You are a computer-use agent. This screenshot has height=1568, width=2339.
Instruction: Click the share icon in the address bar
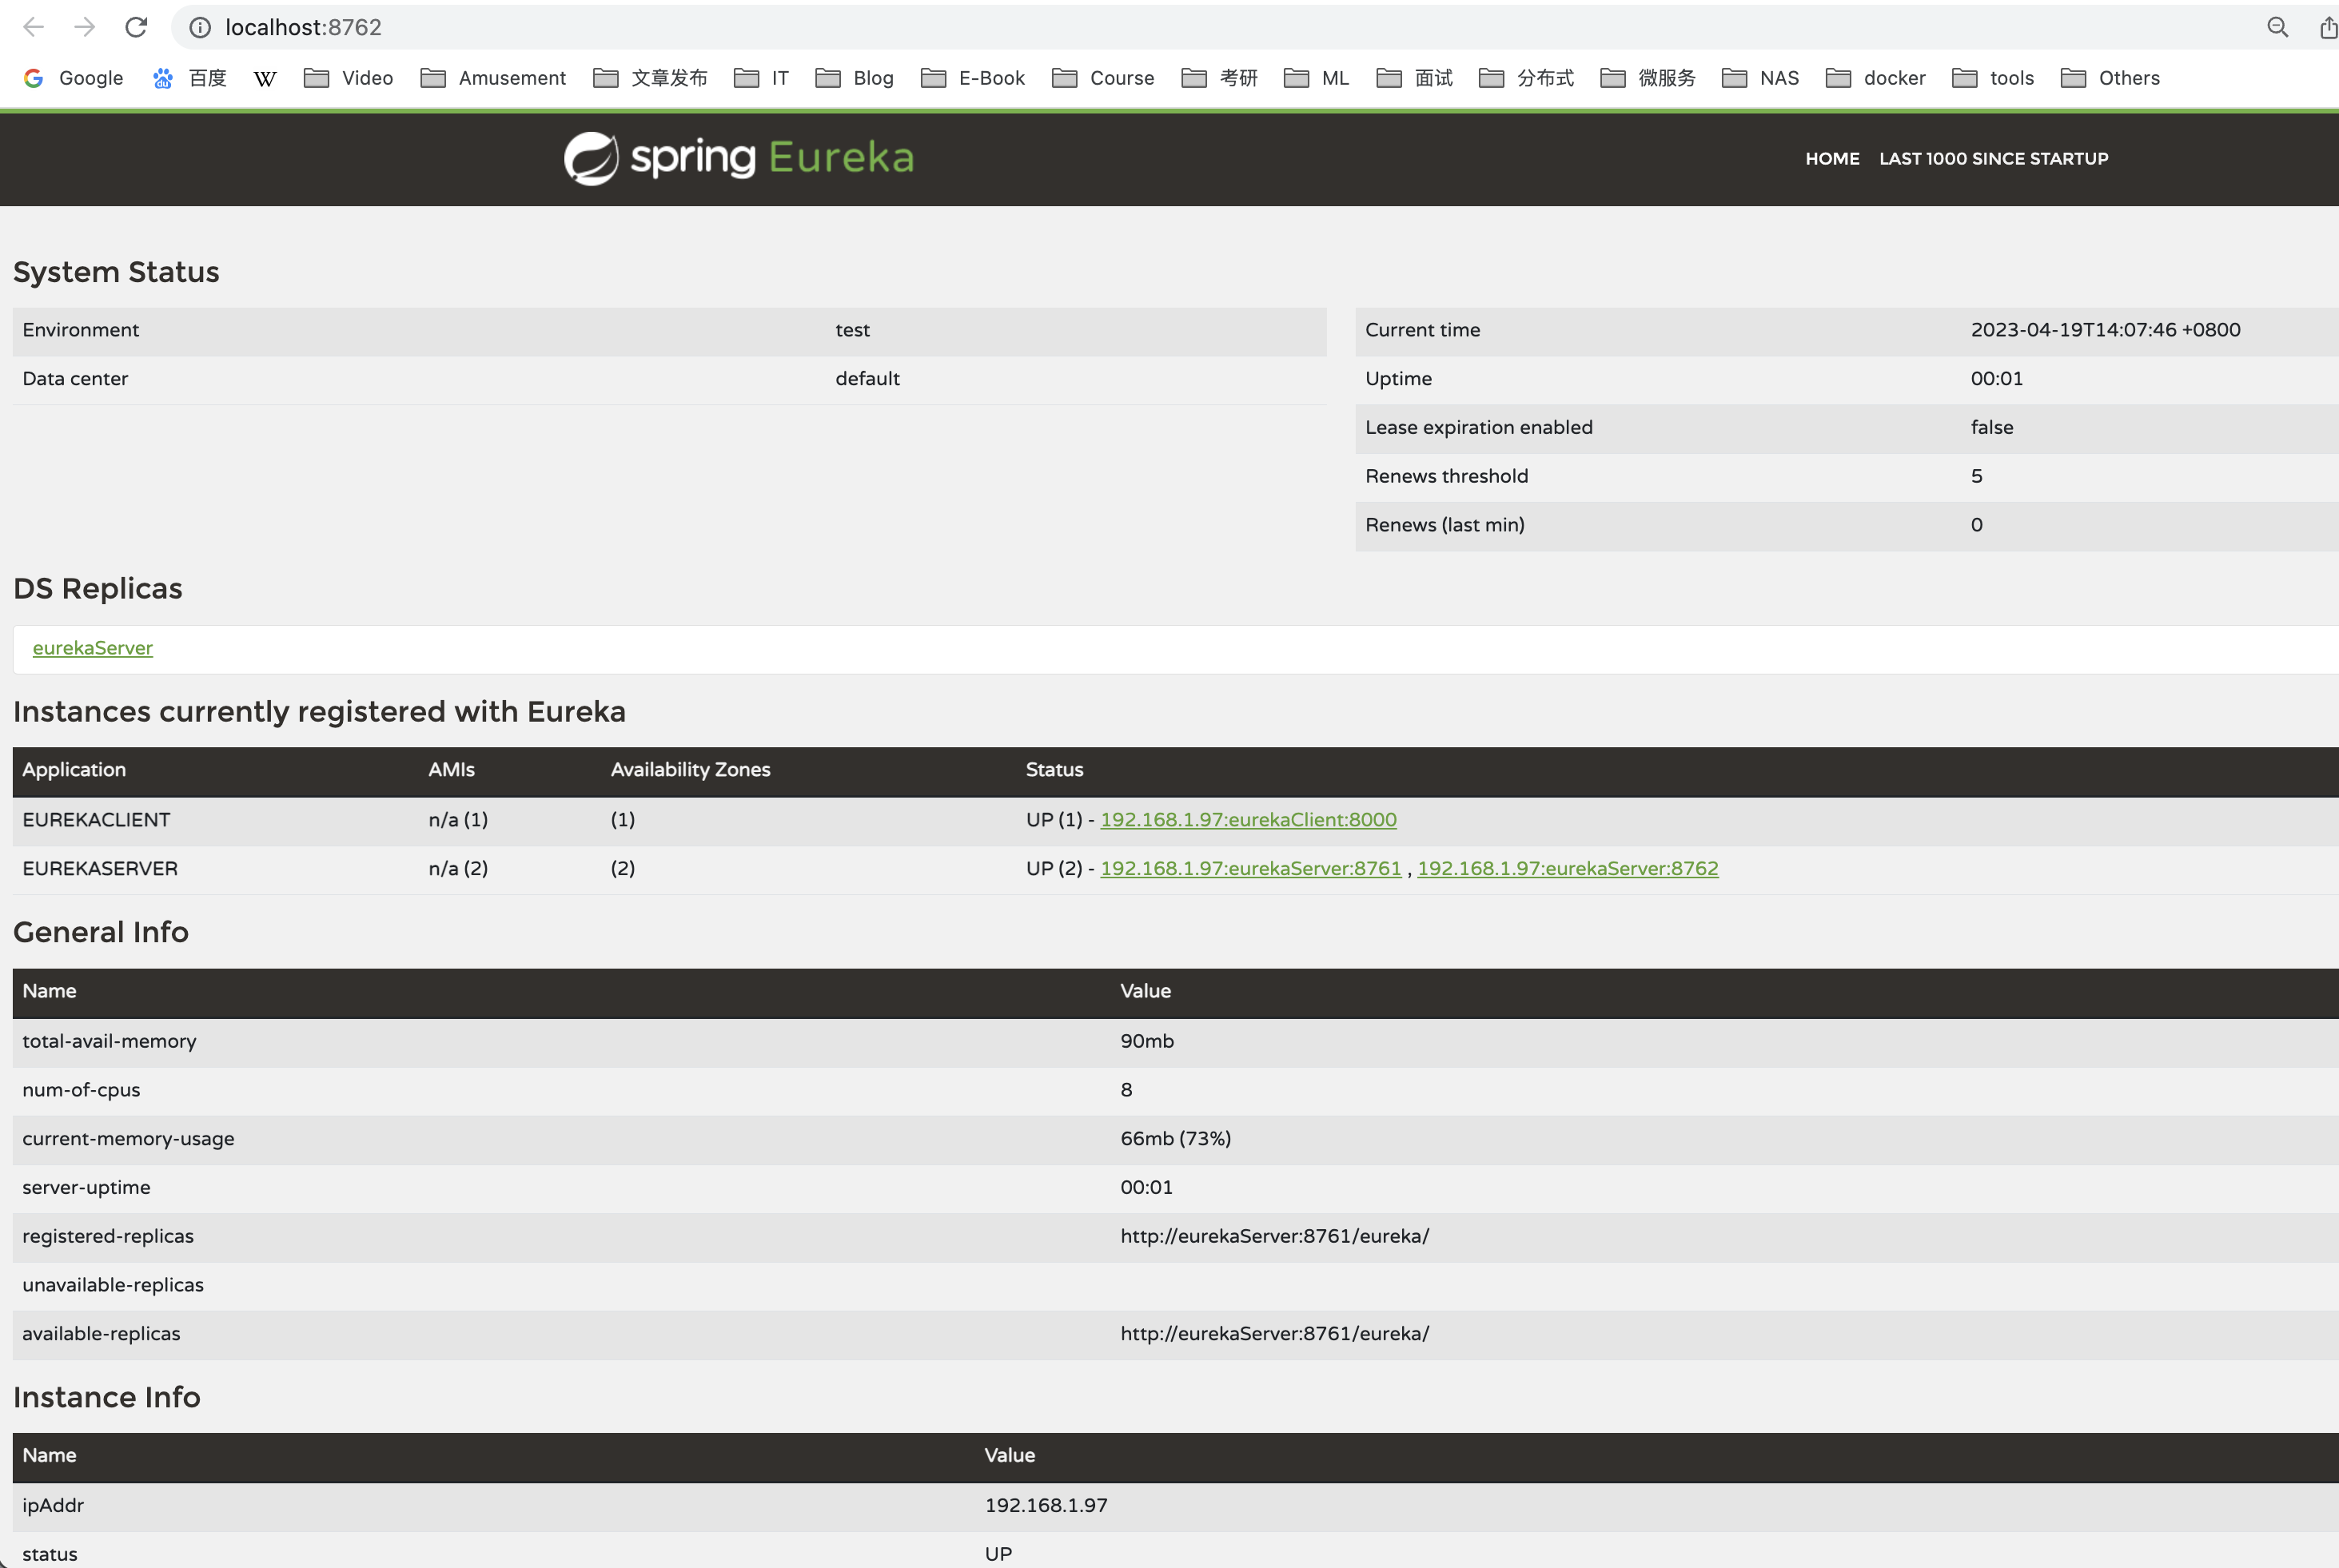[x=2328, y=27]
